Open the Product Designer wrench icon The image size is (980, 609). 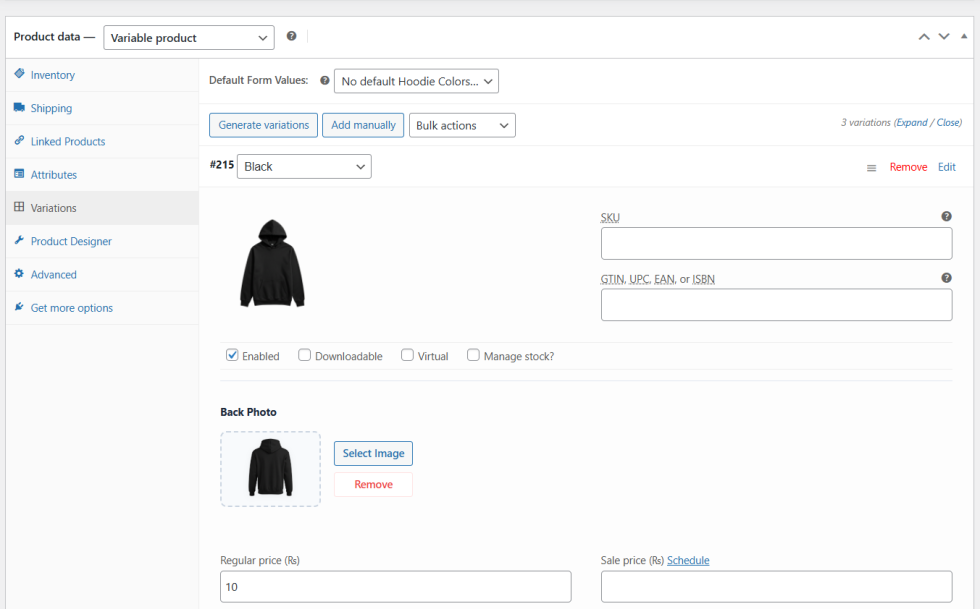click(20, 241)
